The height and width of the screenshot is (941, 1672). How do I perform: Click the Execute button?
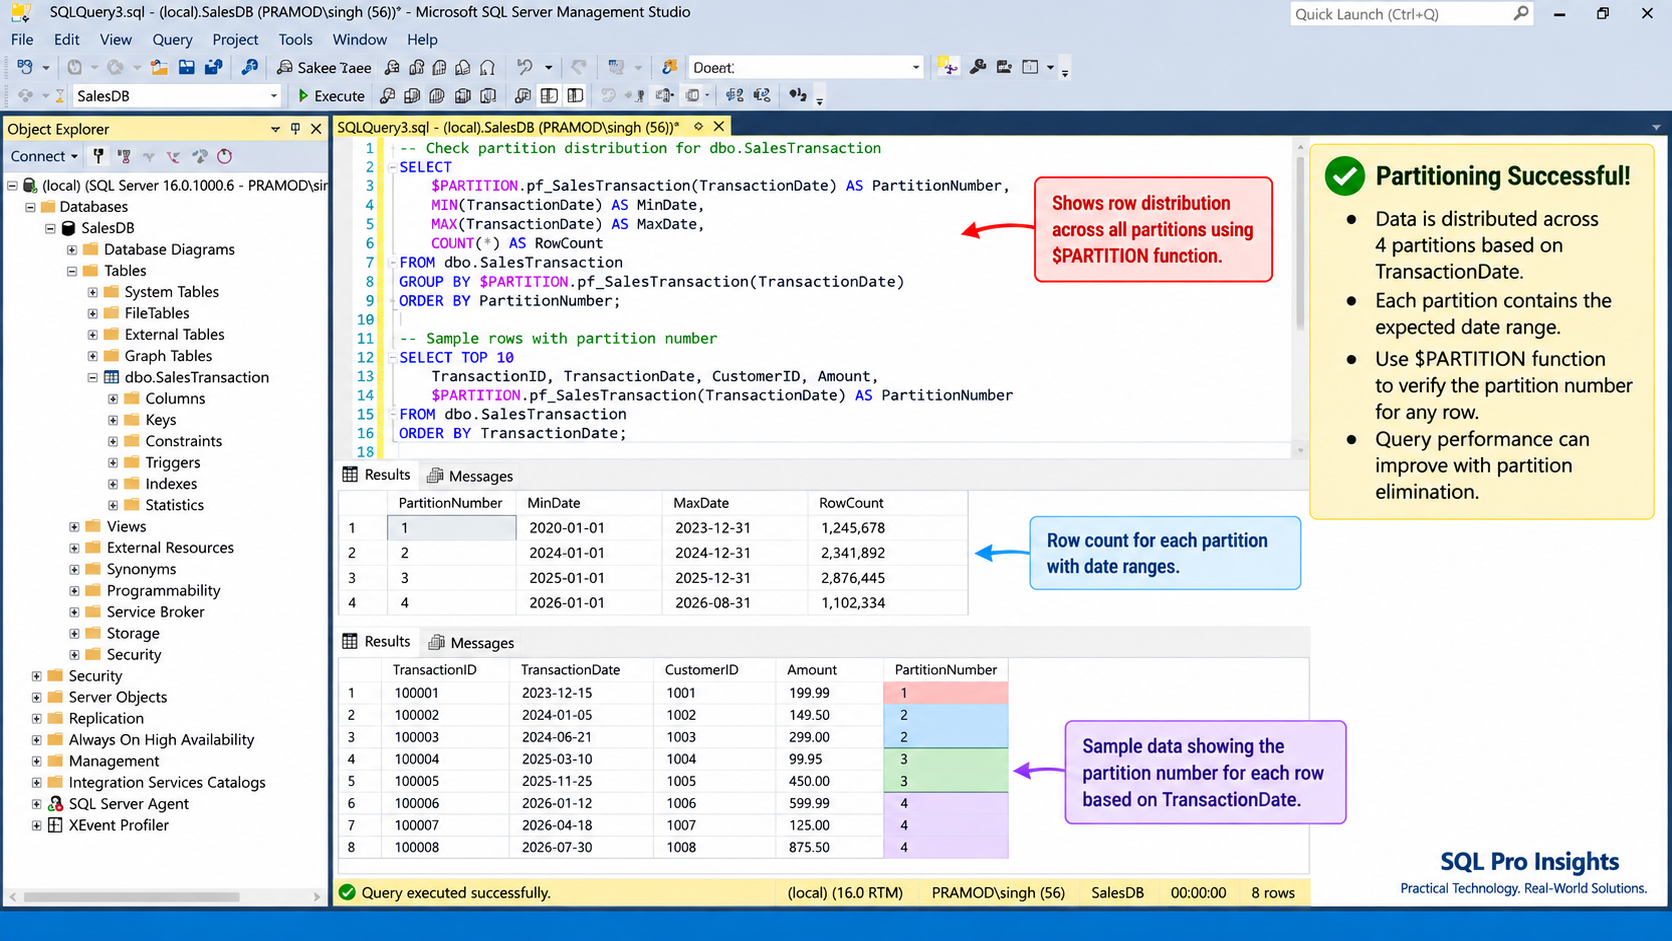coord(331,96)
